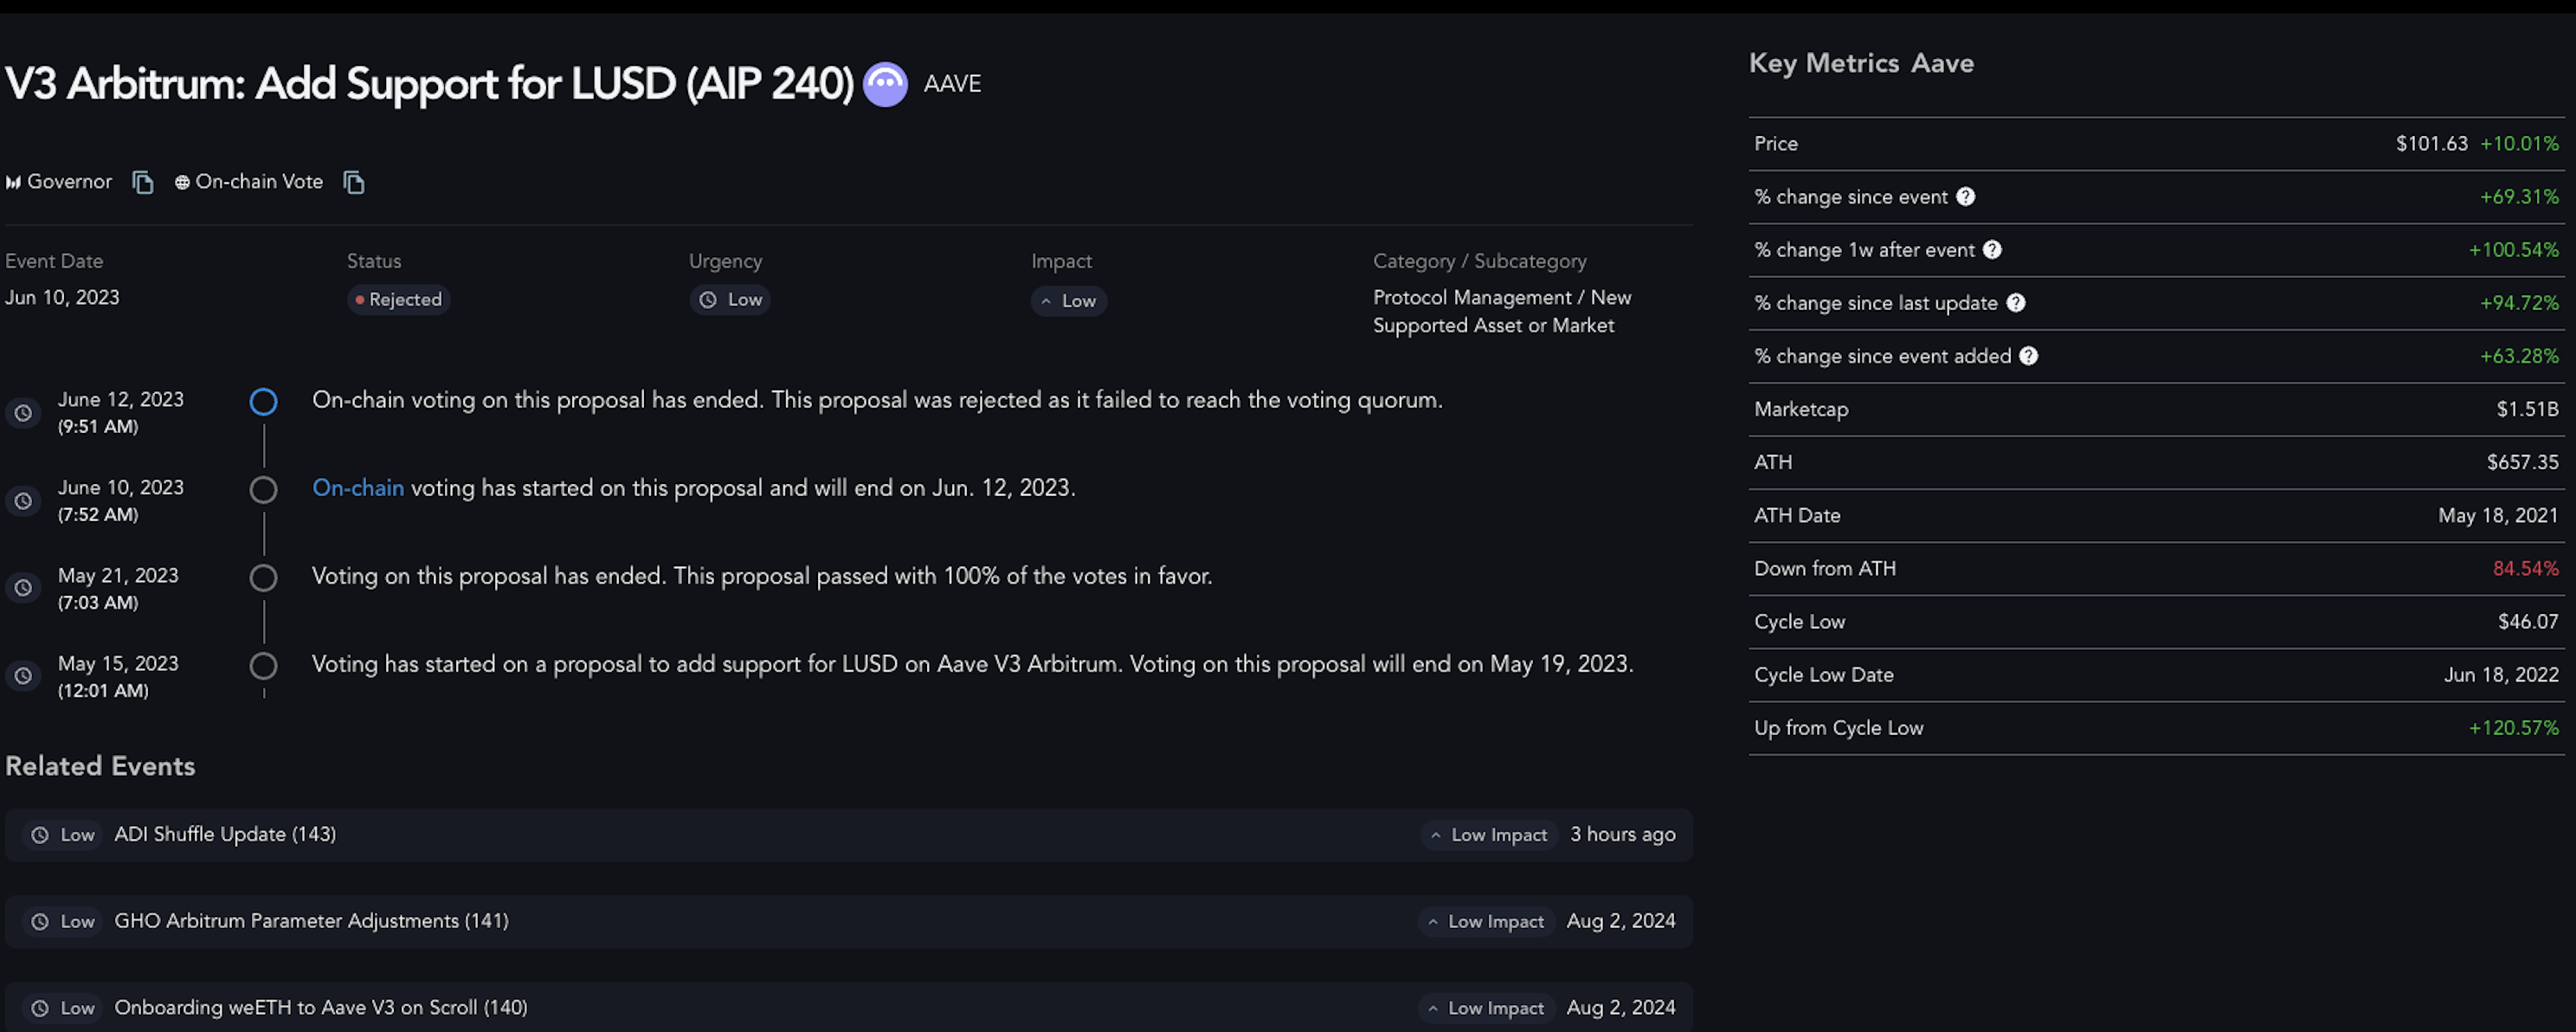Select the May 15, 2023 timeline marker
2576x1032 pixels.
tap(263, 666)
